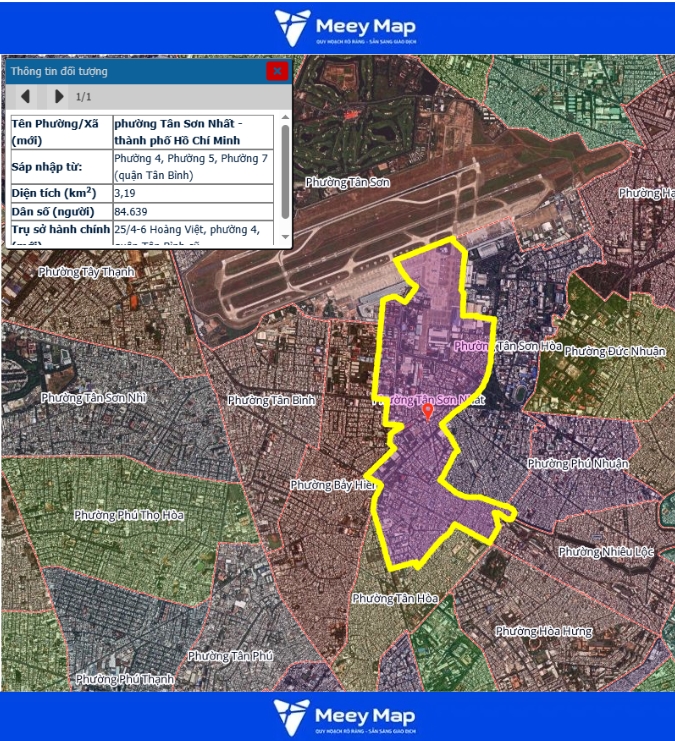675x741 pixels.
Task: Select Phường Phú Nhuận ward on map
Action: pos(578,463)
